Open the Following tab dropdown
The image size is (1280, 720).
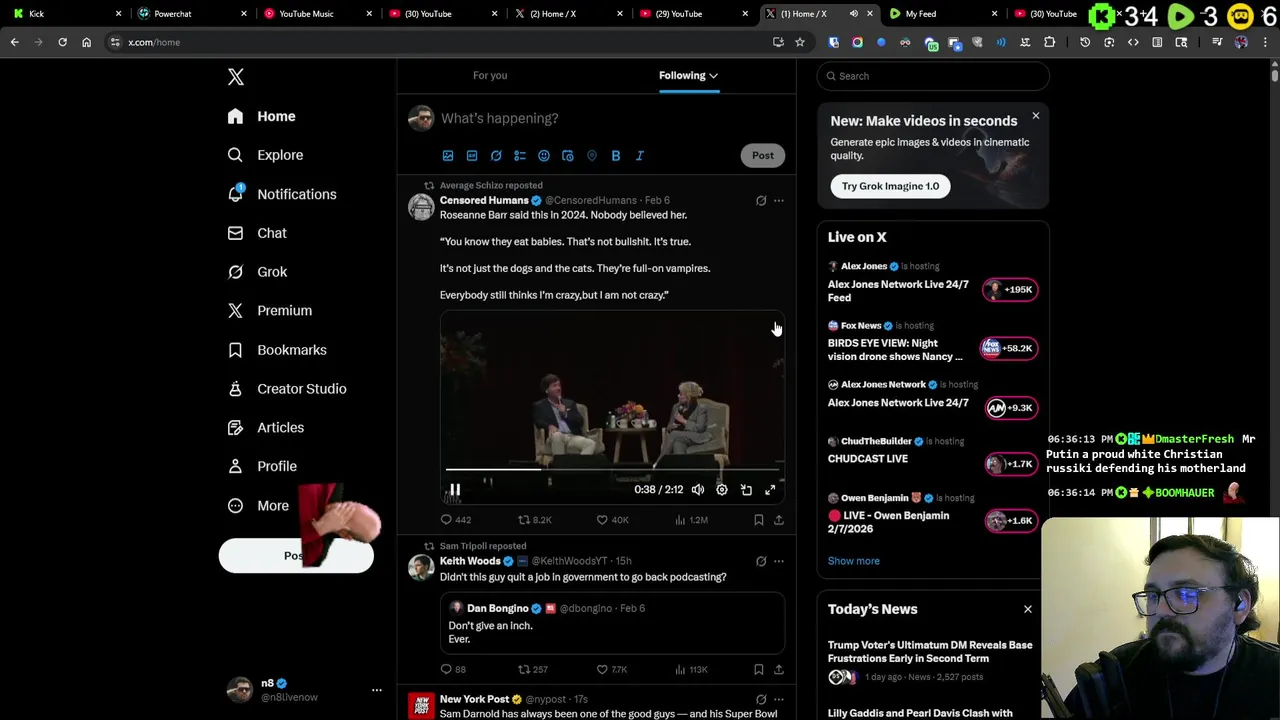(688, 75)
